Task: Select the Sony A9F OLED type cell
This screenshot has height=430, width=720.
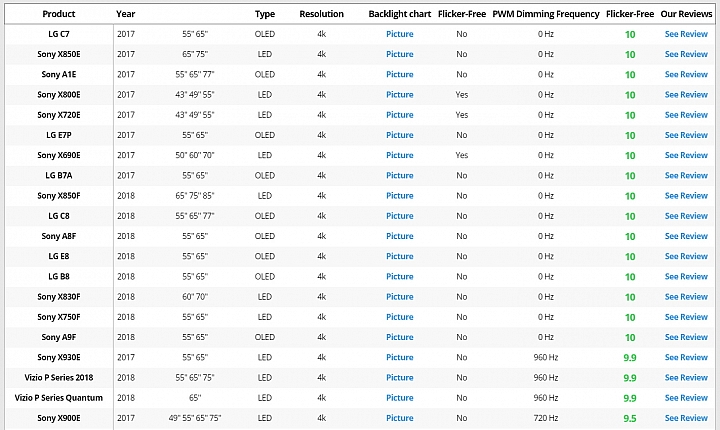Action: (265, 337)
